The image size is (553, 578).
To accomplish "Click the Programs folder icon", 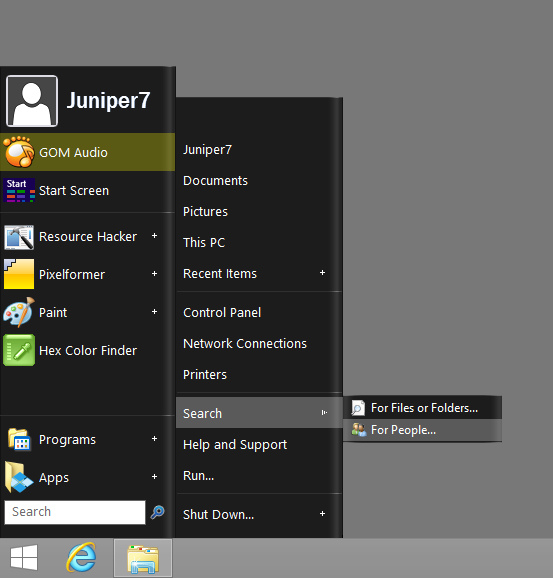I will (19, 439).
